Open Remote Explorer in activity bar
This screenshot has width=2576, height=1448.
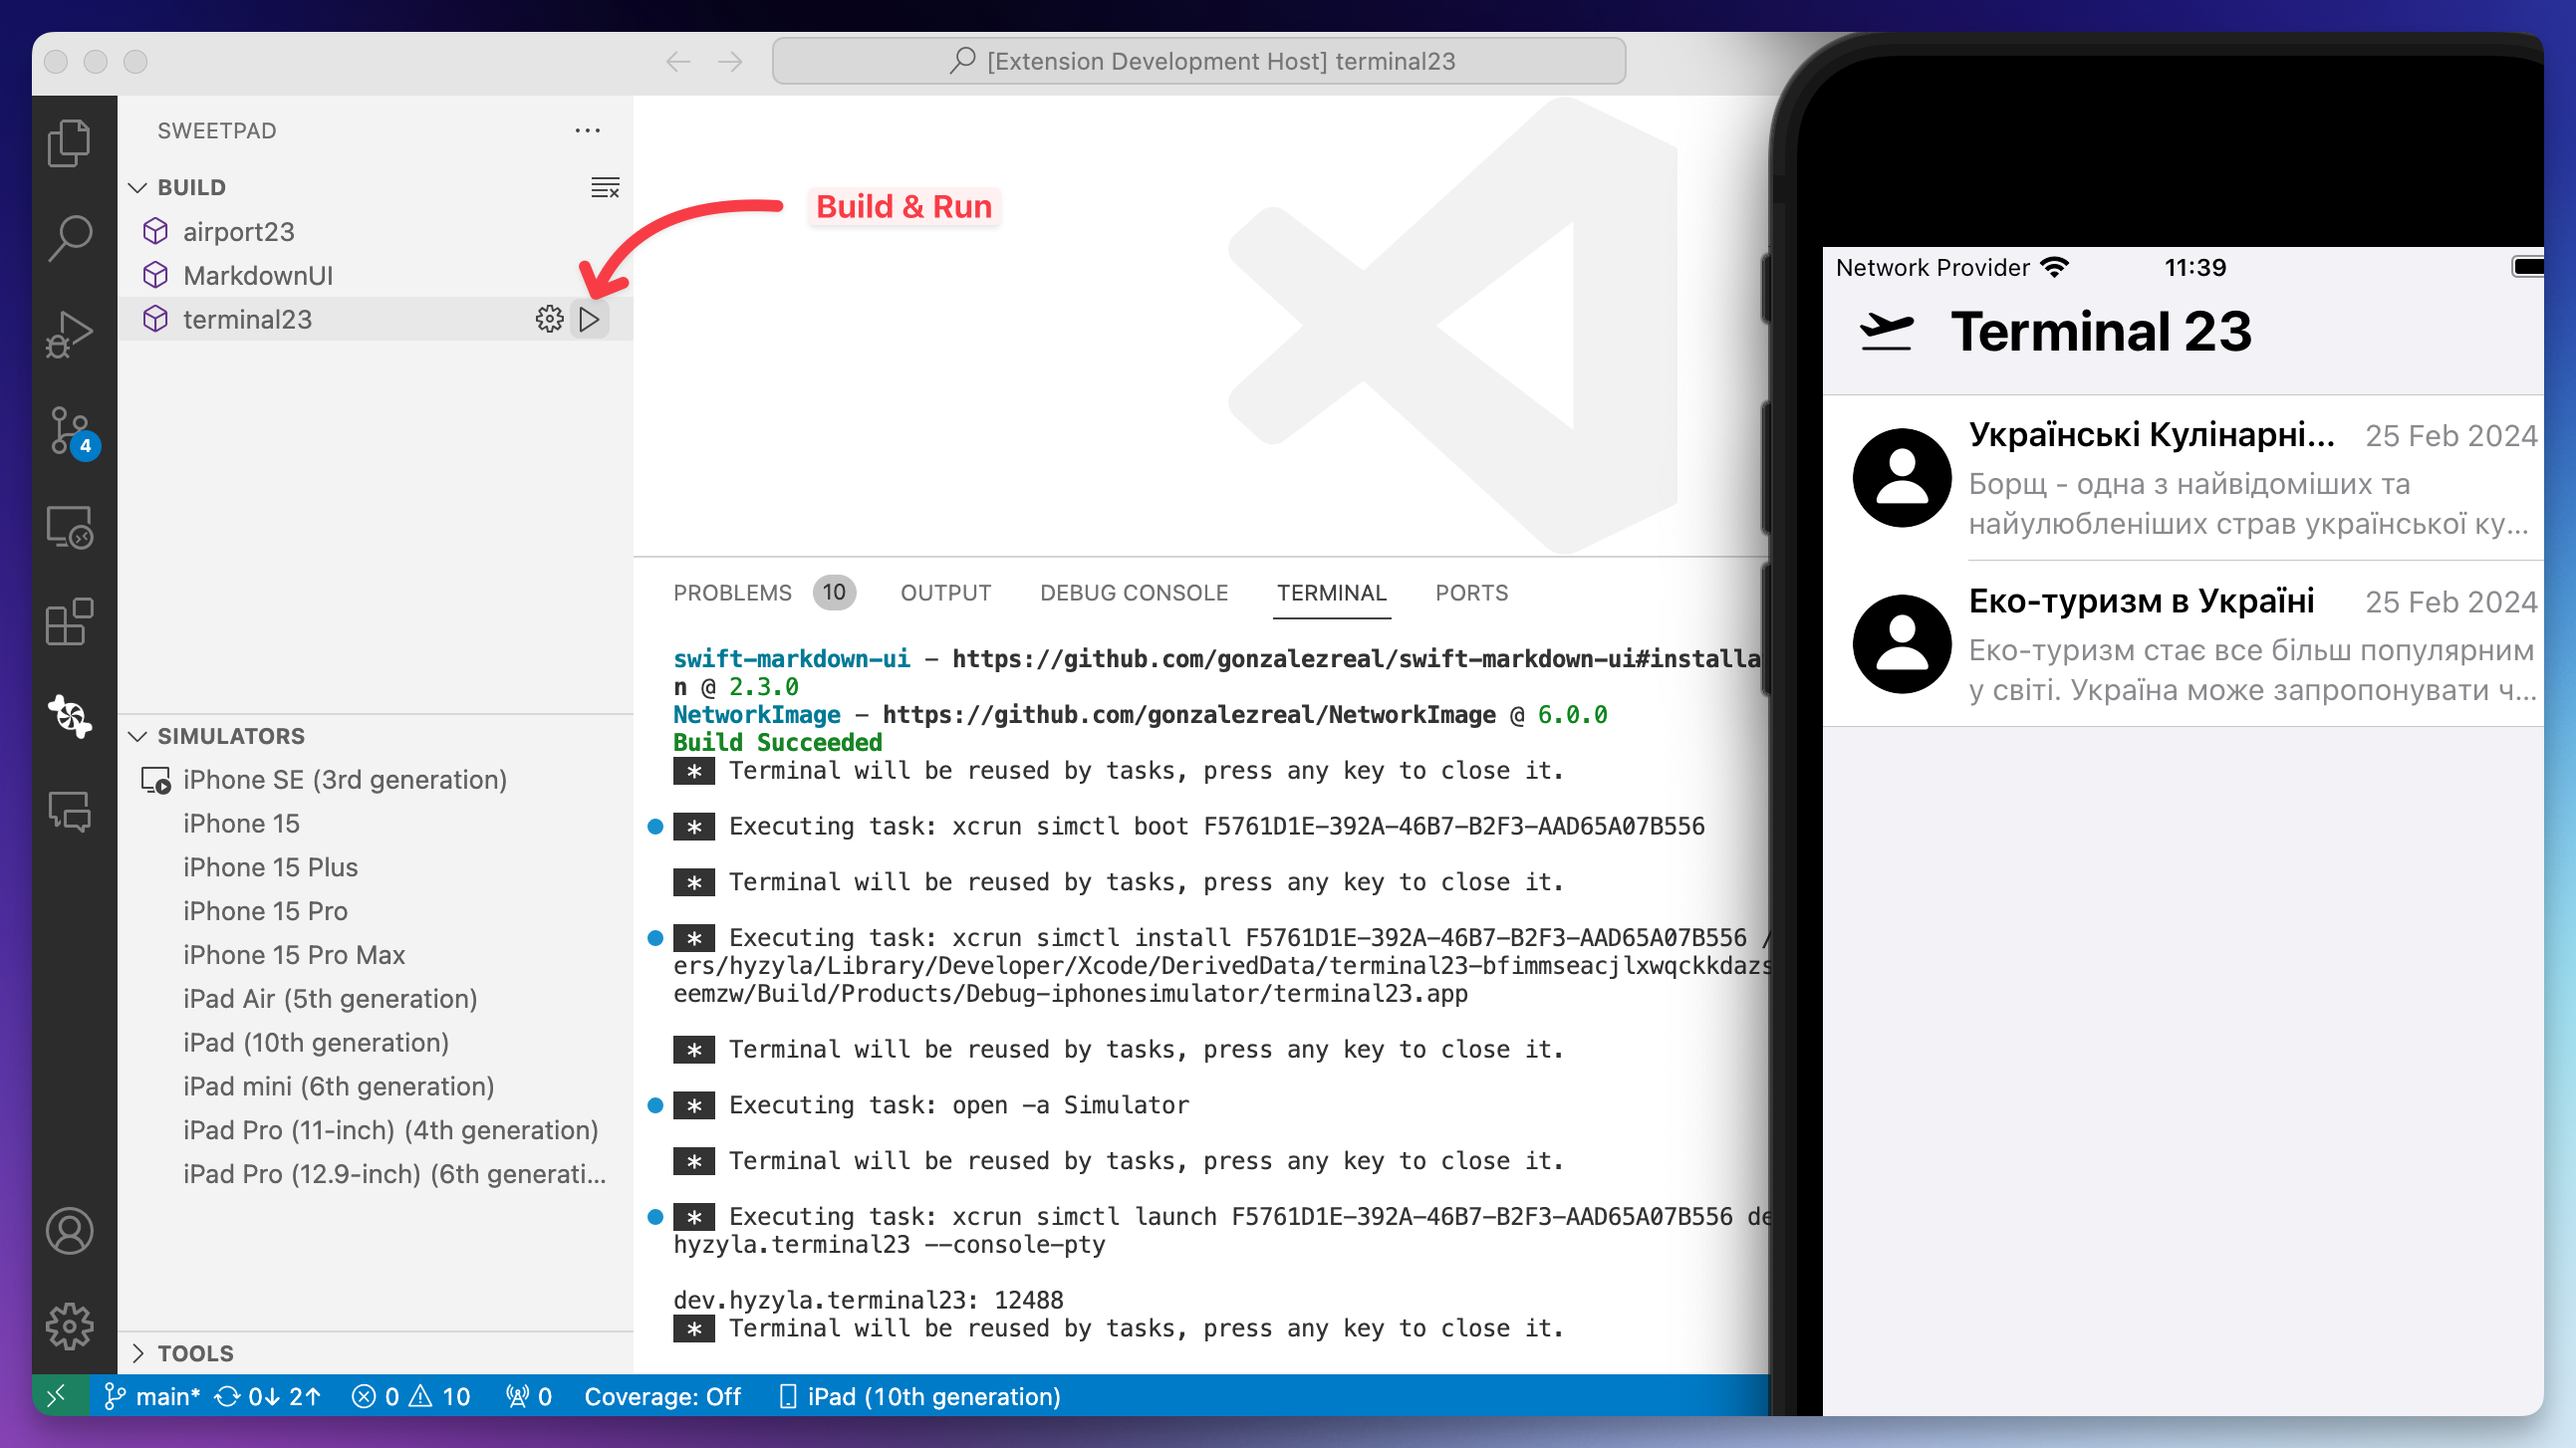tap(70, 527)
